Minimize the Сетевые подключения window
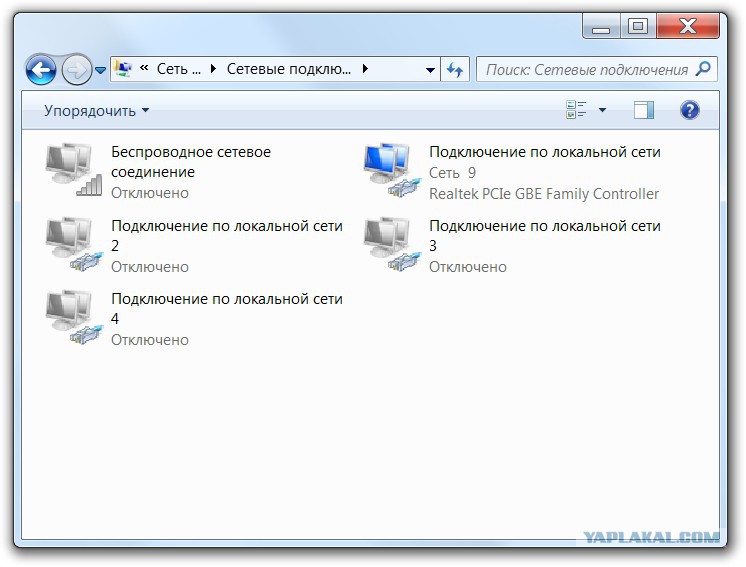Image resolution: width=746 pixels, height=567 pixels. 601,26
